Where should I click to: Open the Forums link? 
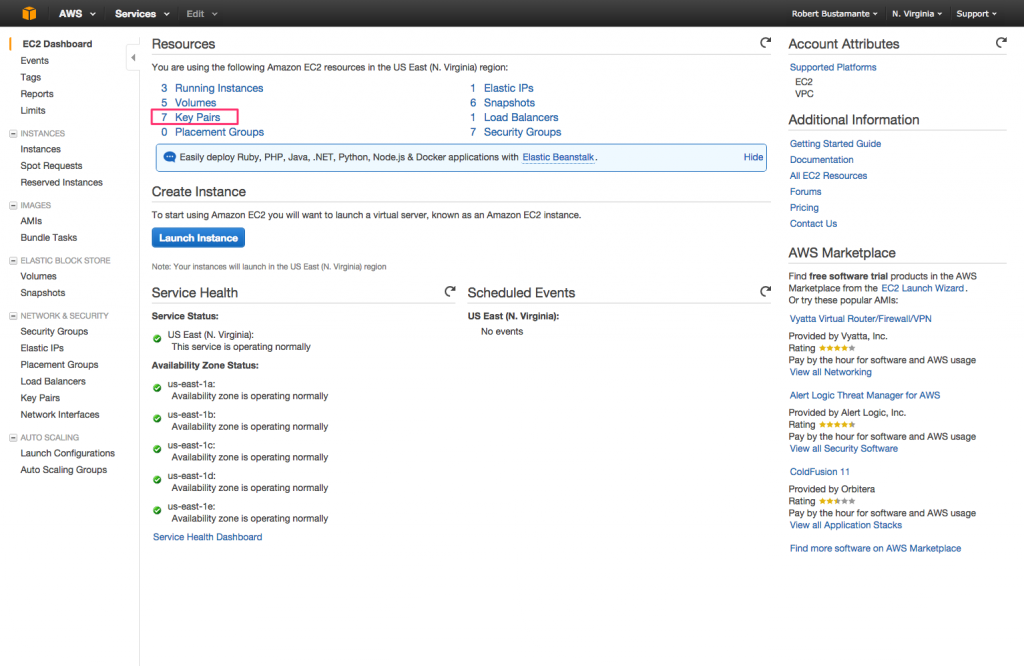805,191
